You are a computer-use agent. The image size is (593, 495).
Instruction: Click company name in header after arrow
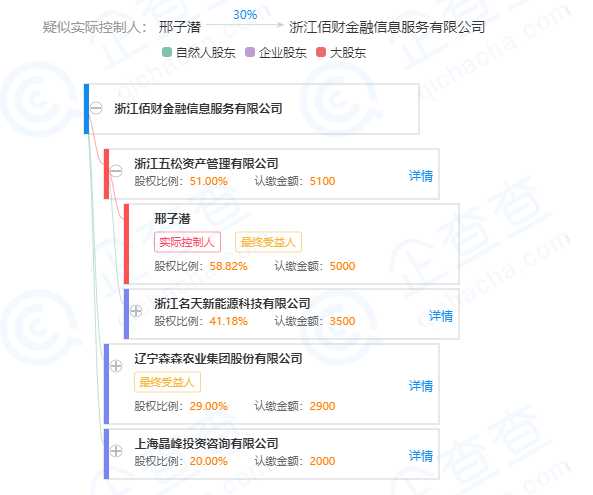click(x=387, y=27)
